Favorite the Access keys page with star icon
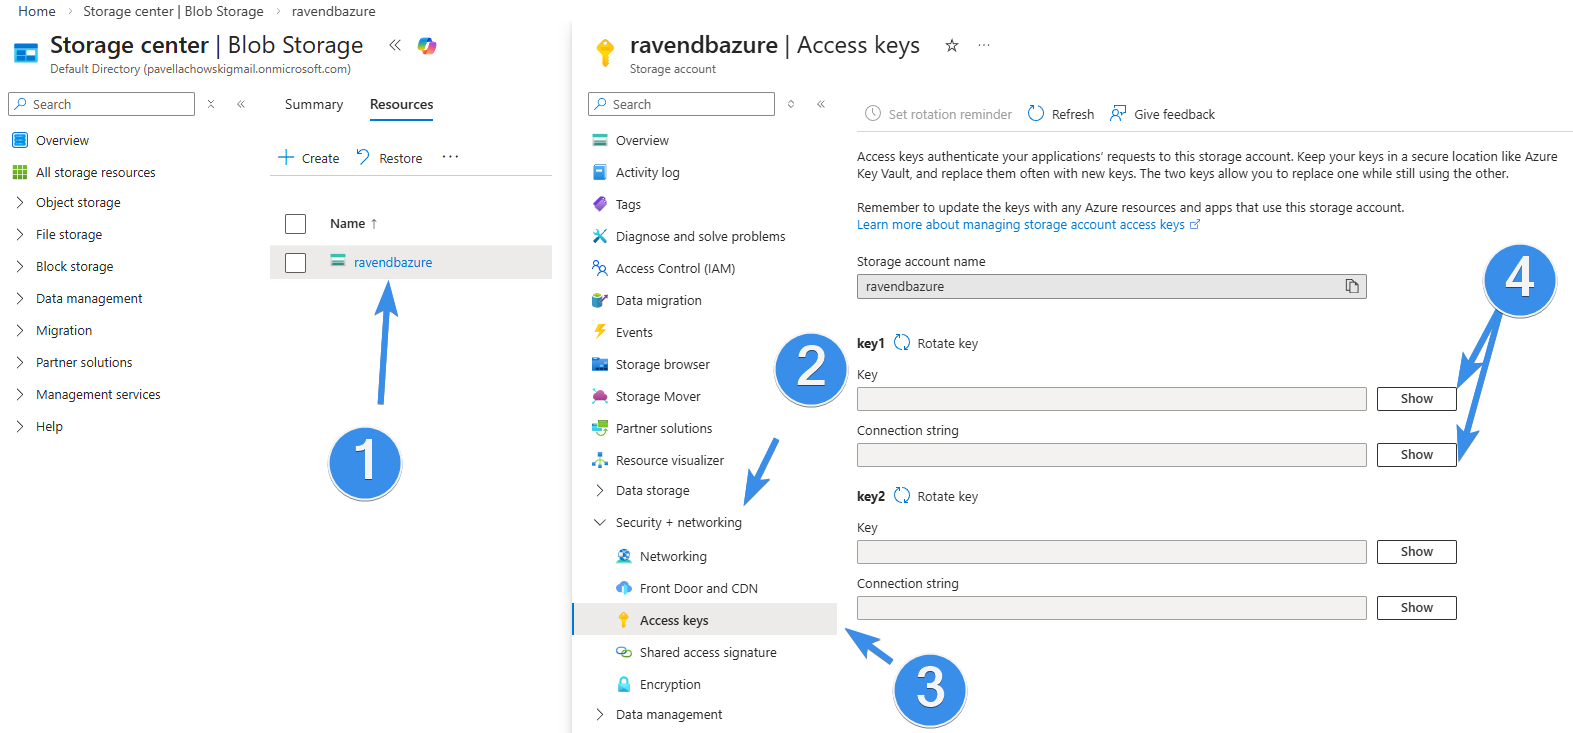 click(952, 46)
